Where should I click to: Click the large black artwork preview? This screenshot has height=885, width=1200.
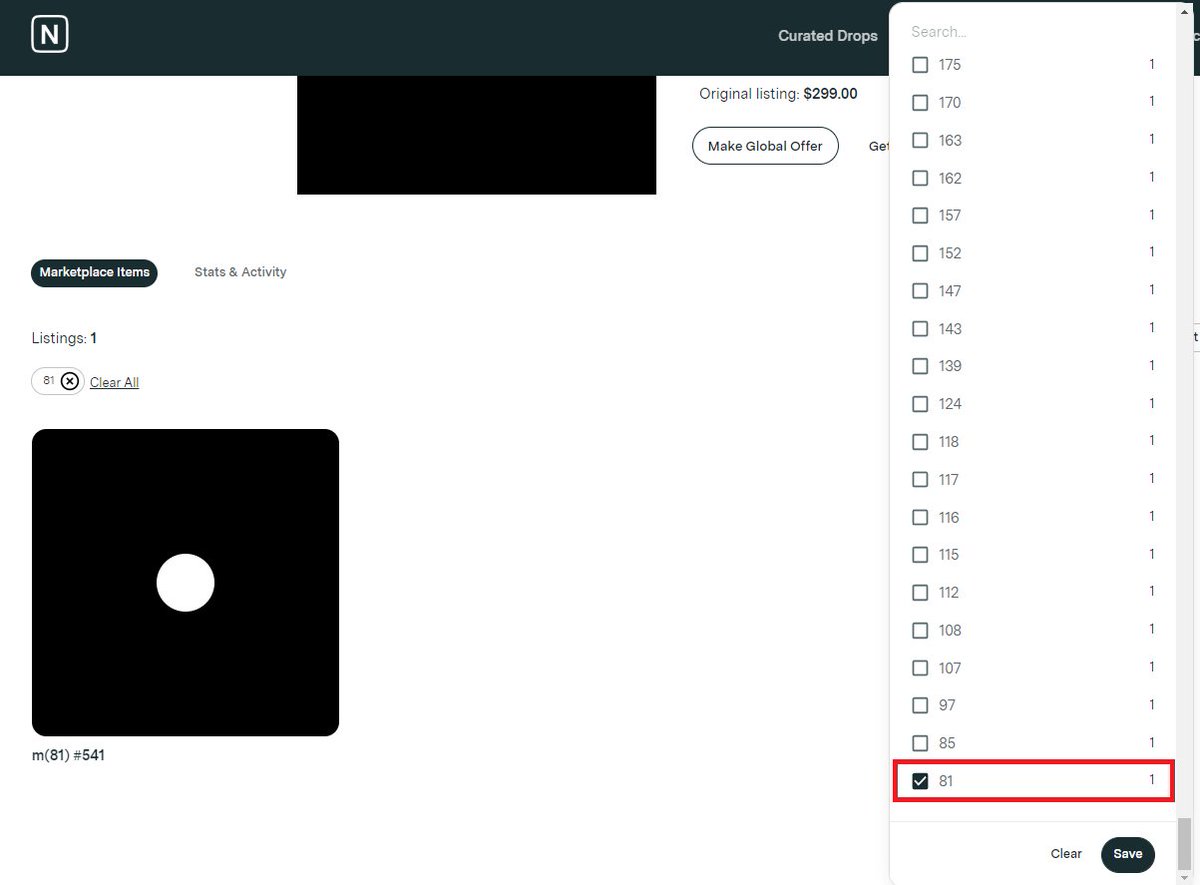(x=476, y=135)
